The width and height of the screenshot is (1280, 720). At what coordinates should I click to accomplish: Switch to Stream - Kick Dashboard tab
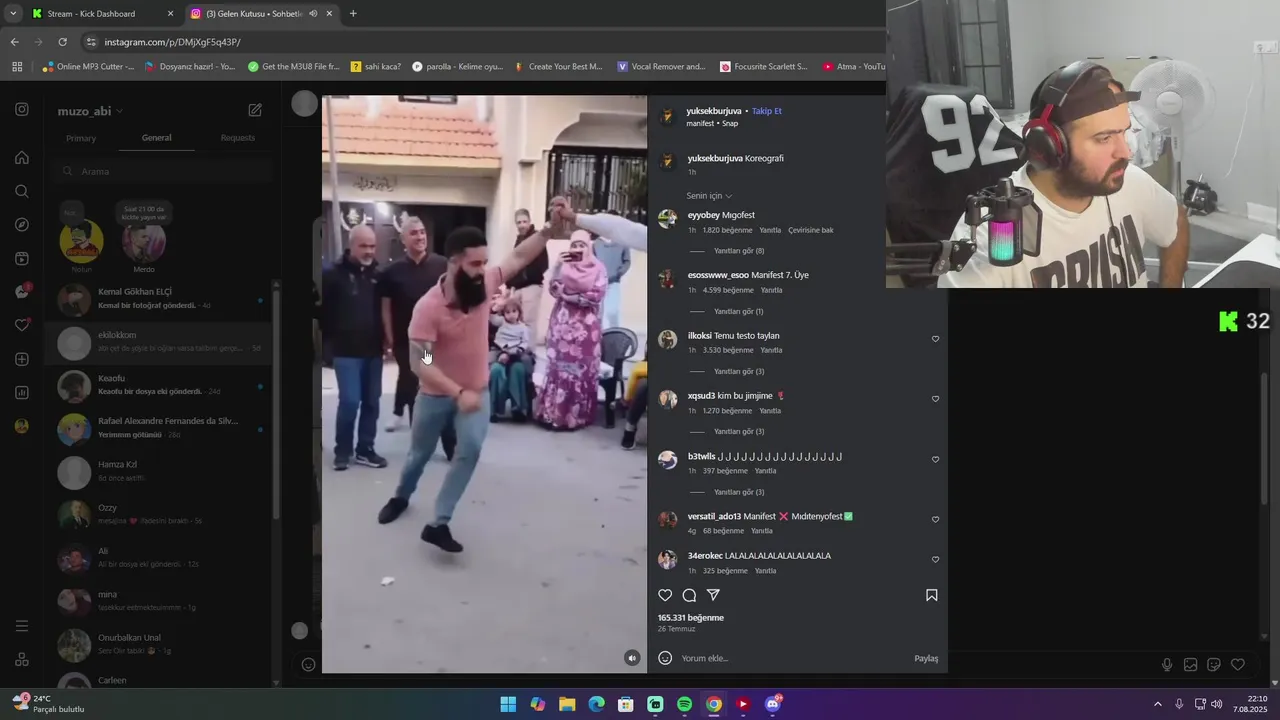(102, 14)
